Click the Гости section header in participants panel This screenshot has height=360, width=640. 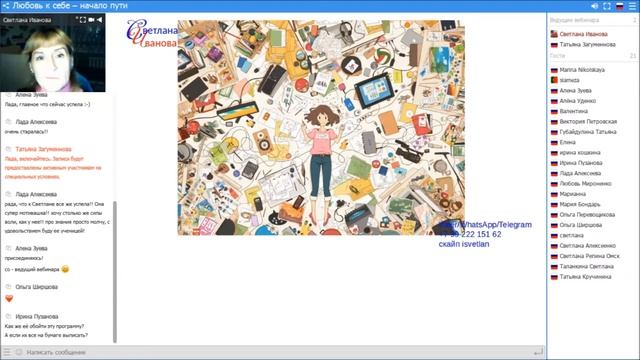coord(557,56)
